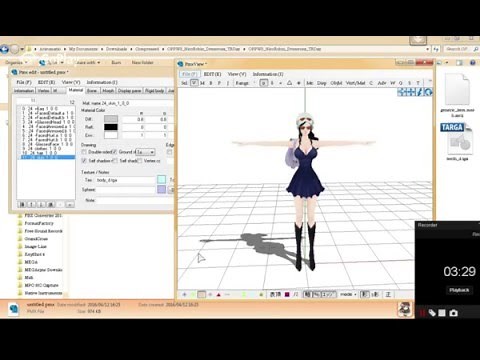The image size is (480, 360).
Task: Click the back arrow in Explorer window
Action: click(4, 49)
